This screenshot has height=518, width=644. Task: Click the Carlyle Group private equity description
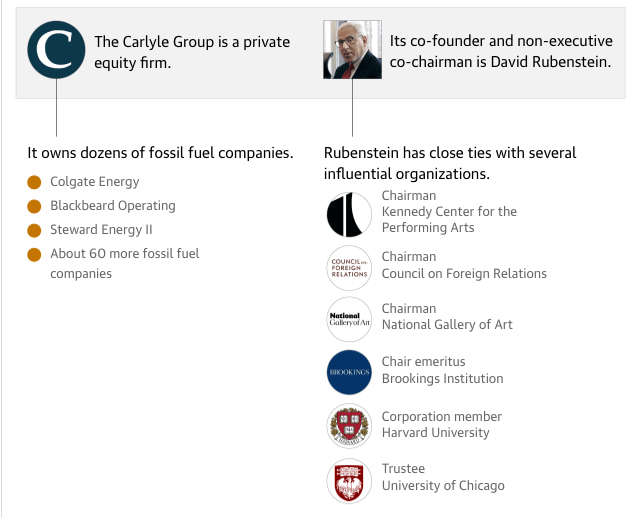tap(191, 51)
